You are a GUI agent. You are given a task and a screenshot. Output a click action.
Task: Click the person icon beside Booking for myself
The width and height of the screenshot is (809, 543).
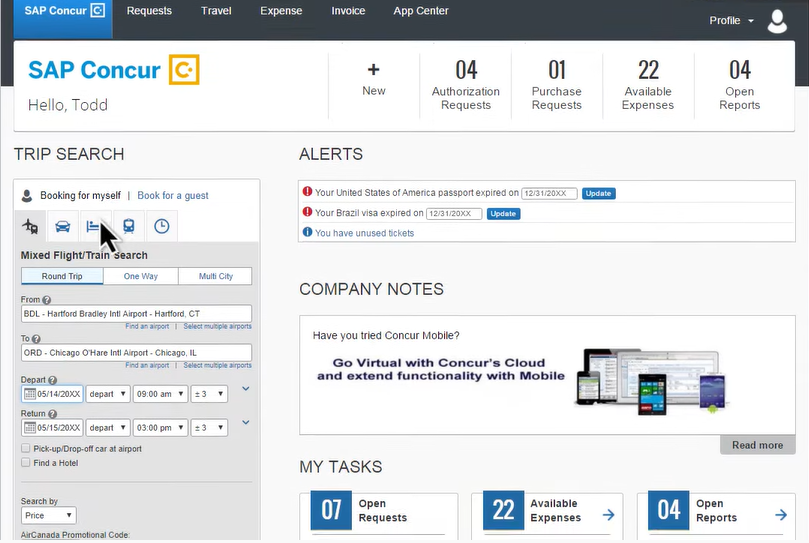(x=27, y=196)
